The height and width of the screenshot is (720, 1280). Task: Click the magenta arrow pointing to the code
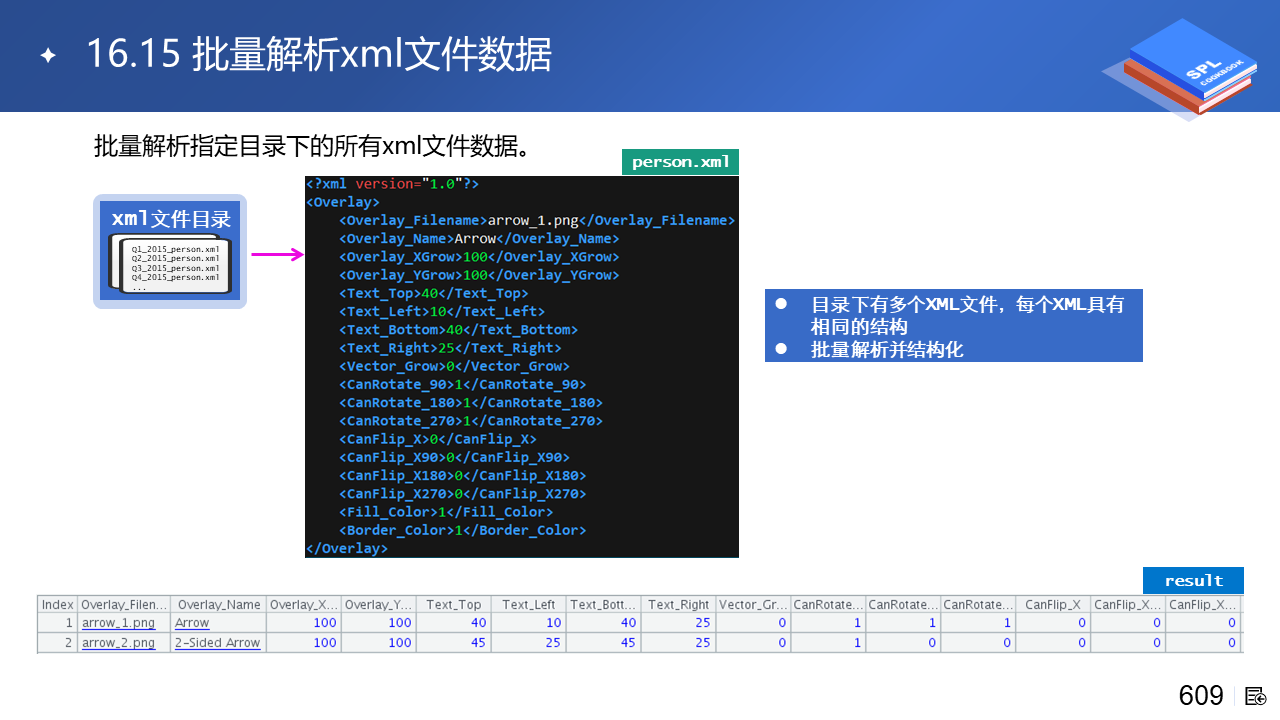[277, 255]
